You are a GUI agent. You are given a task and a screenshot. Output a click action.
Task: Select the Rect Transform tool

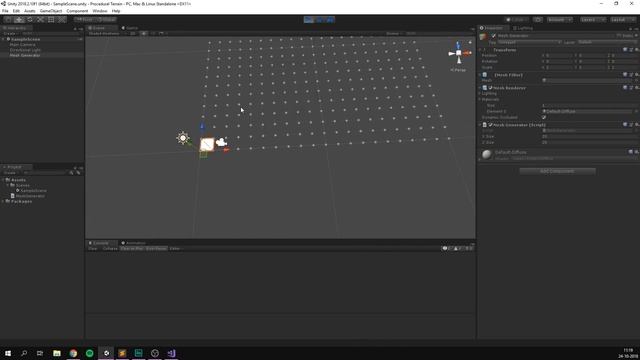(x=51, y=20)
